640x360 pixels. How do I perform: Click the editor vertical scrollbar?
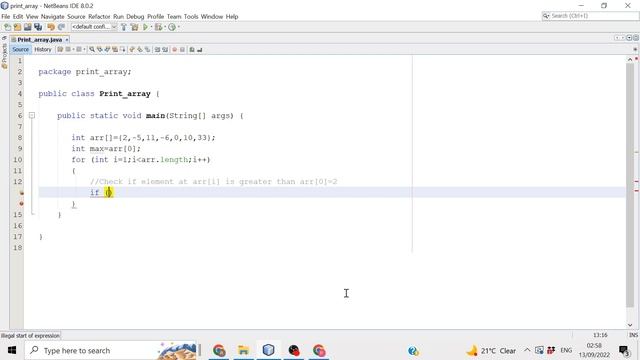[x=630, y=185]
